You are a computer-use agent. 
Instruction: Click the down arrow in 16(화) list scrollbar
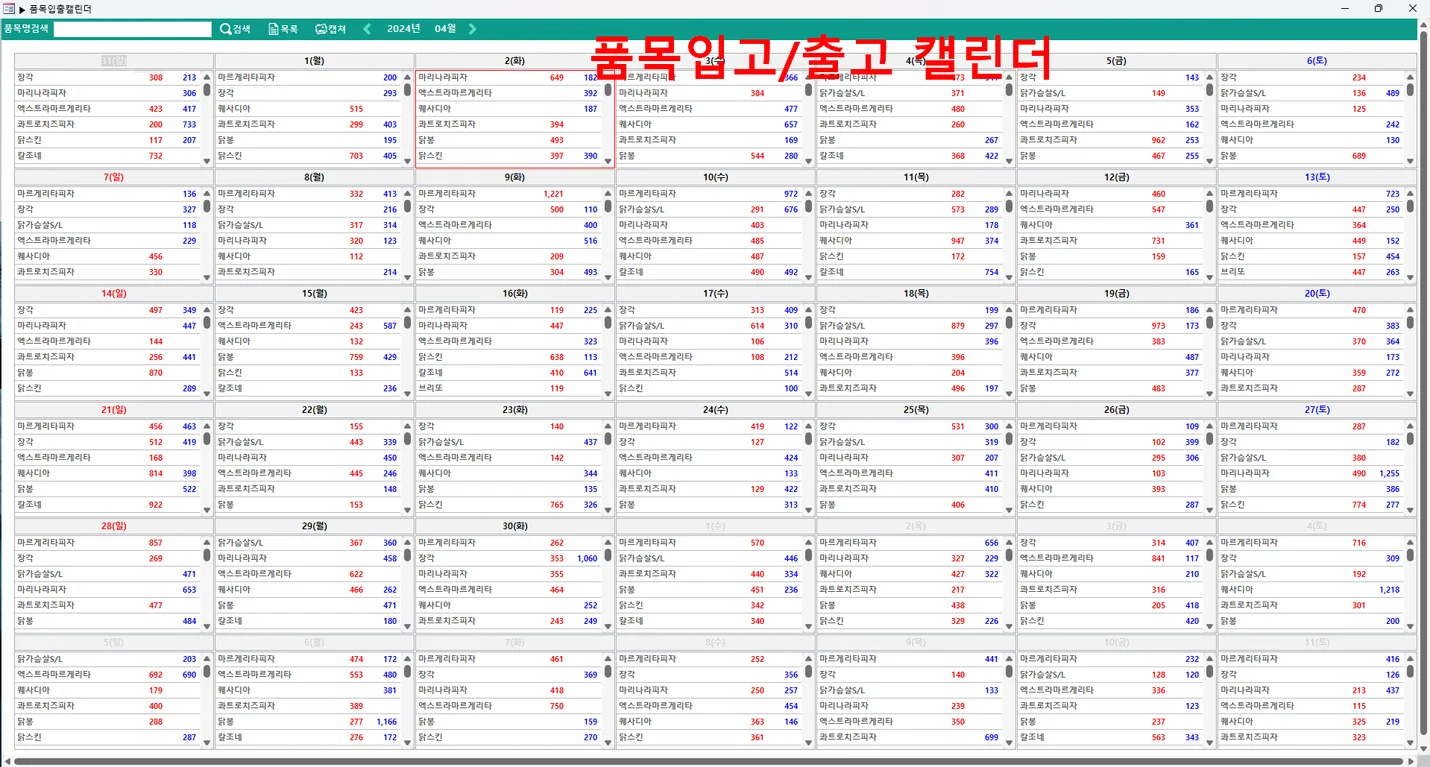pyautogui.click(x=608, y=393)
